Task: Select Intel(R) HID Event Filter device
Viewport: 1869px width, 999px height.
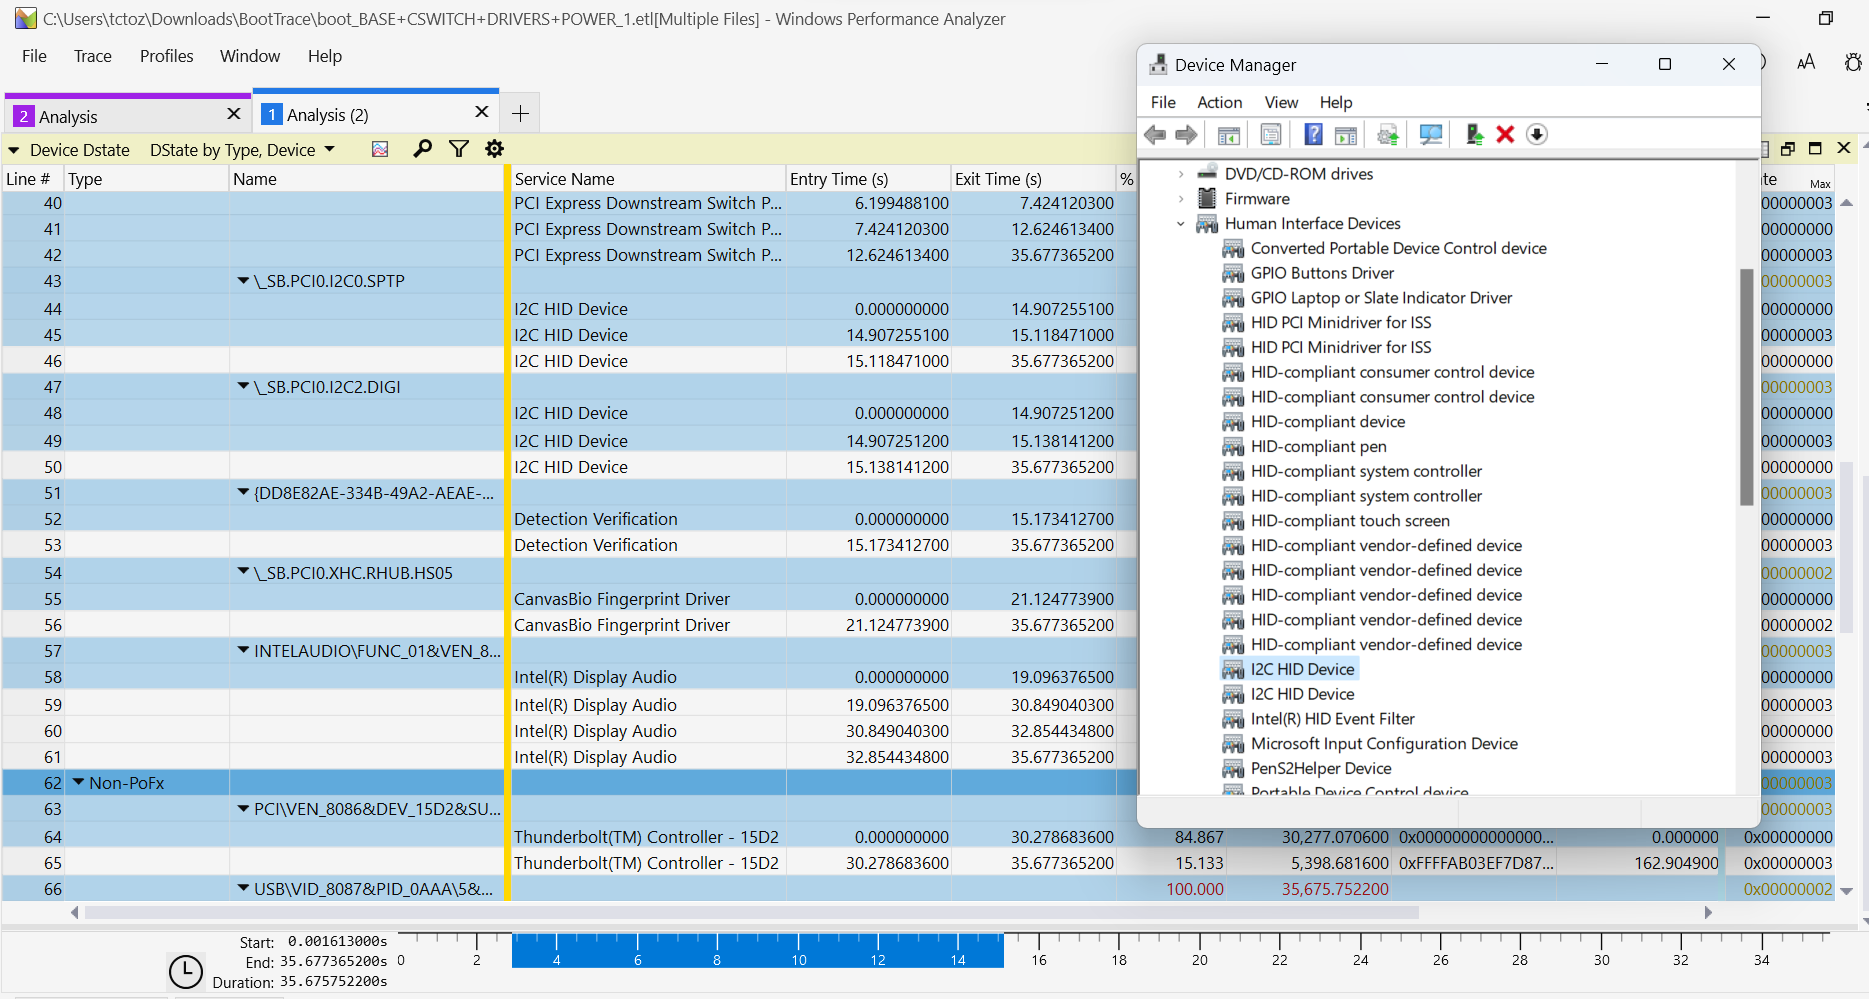Action: (1332, 719)
